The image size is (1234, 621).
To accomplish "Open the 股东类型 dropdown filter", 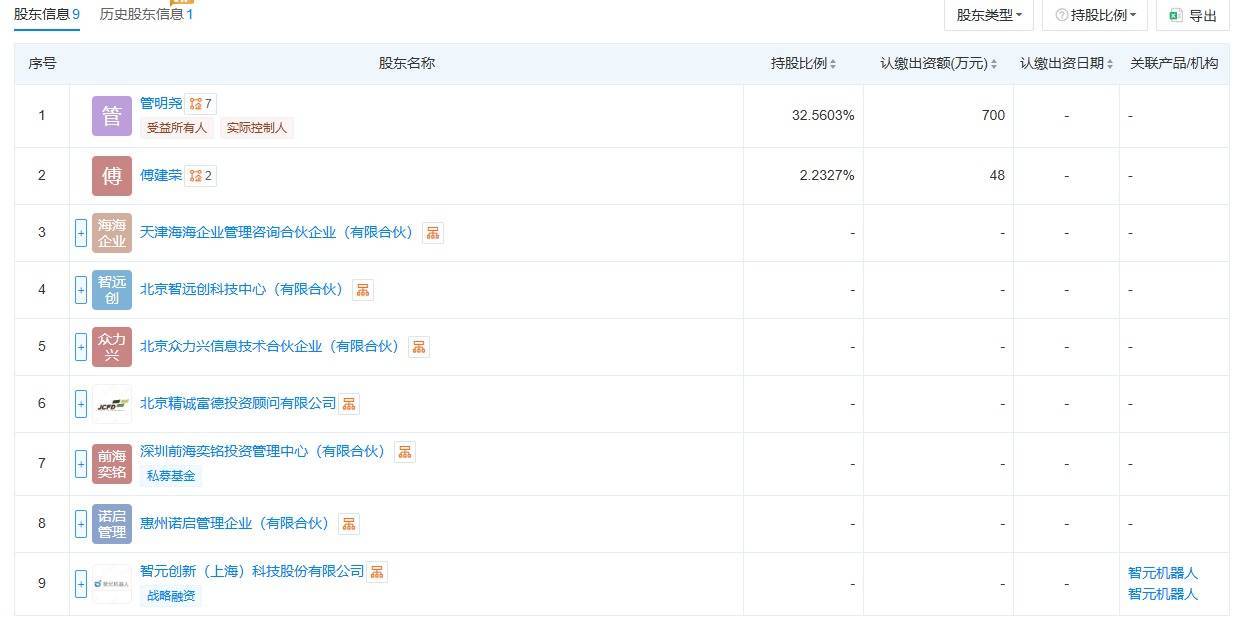I will pyautogui.click(x=988, y=15).
